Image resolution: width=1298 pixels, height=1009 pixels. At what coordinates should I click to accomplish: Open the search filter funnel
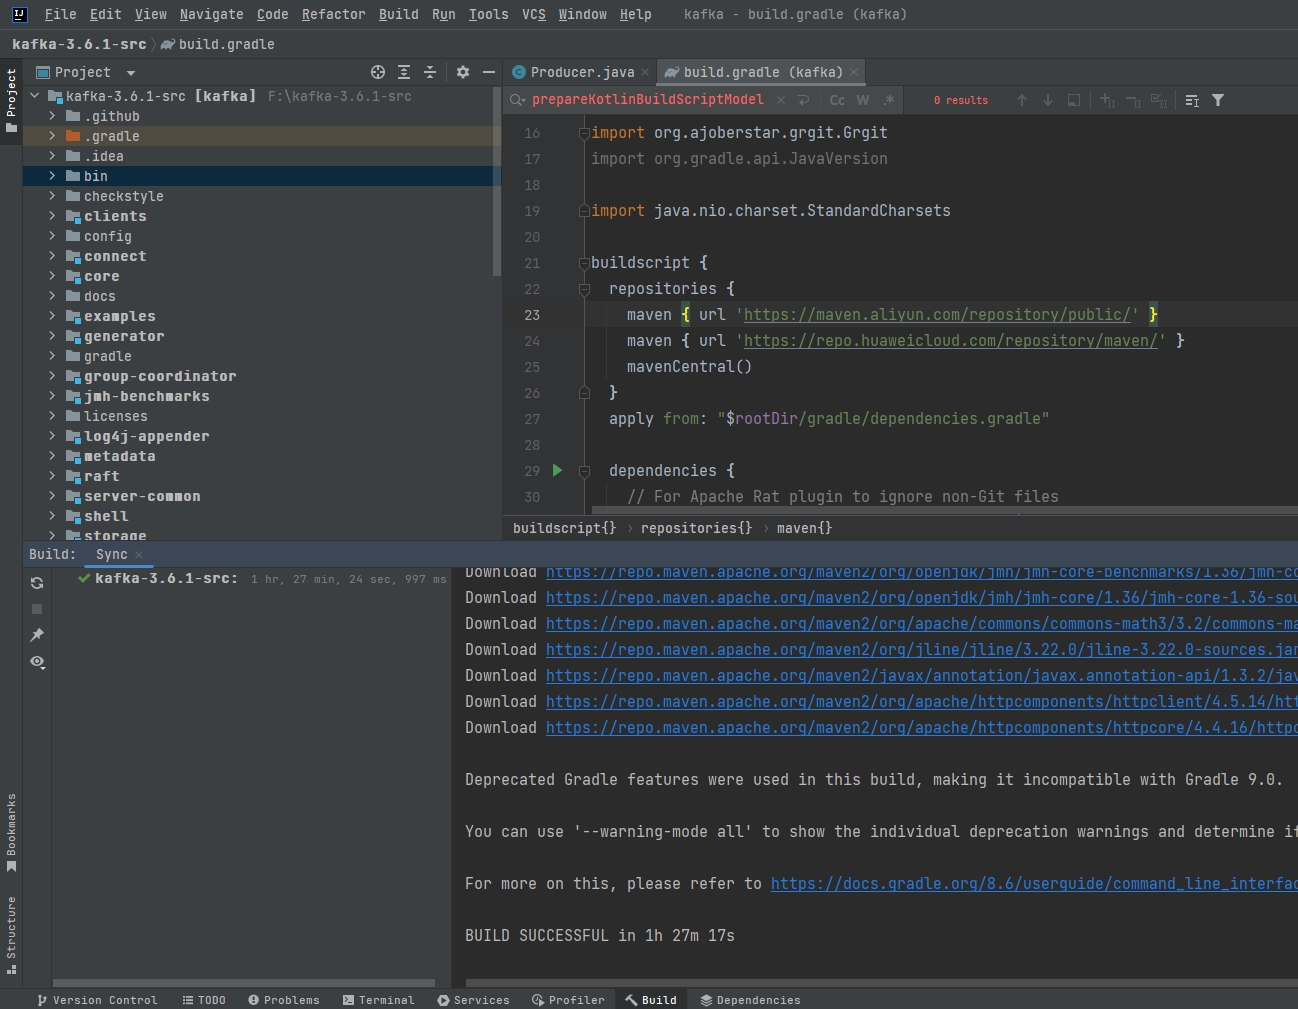[1218, 100]
